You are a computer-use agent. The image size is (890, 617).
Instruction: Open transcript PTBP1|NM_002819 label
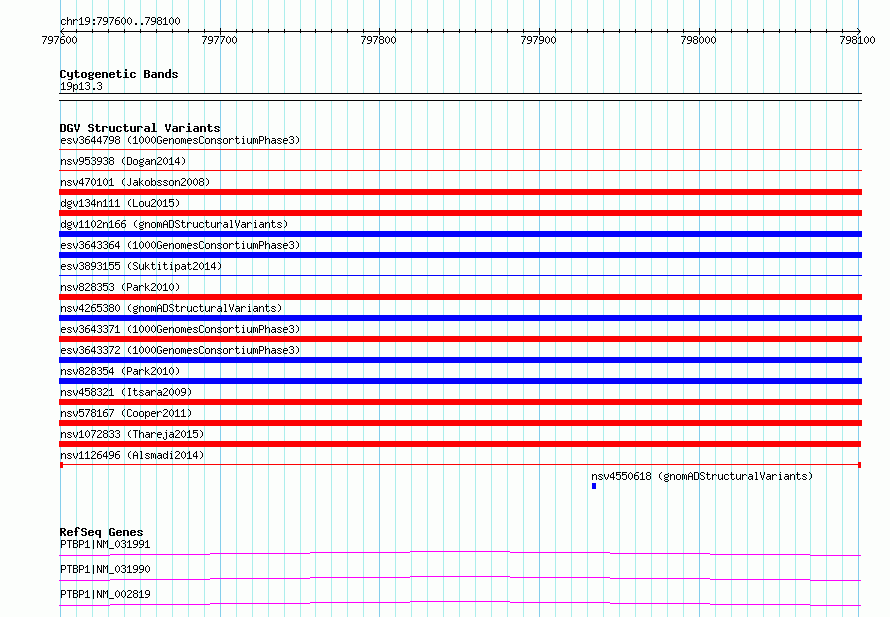pyautogui.click(x=105, y=594)
